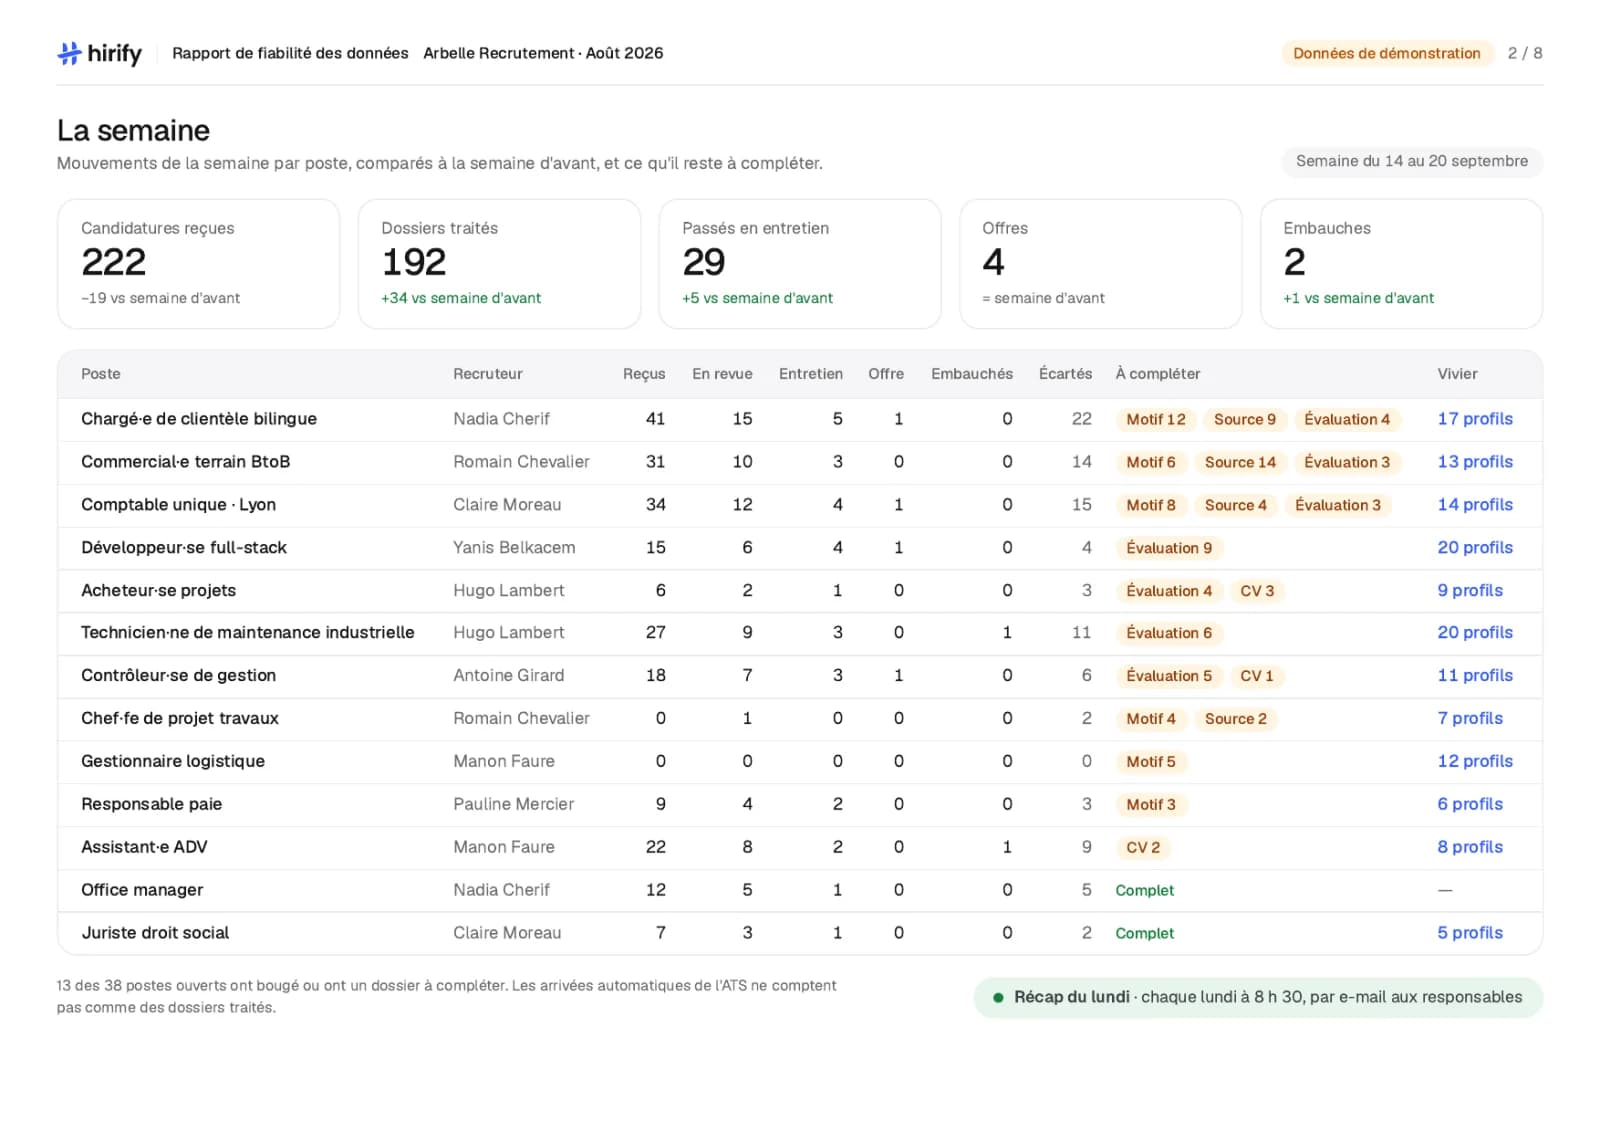Select the Source 2 tag
Screen dimensions: 1600x1132
coord(1235,720)
